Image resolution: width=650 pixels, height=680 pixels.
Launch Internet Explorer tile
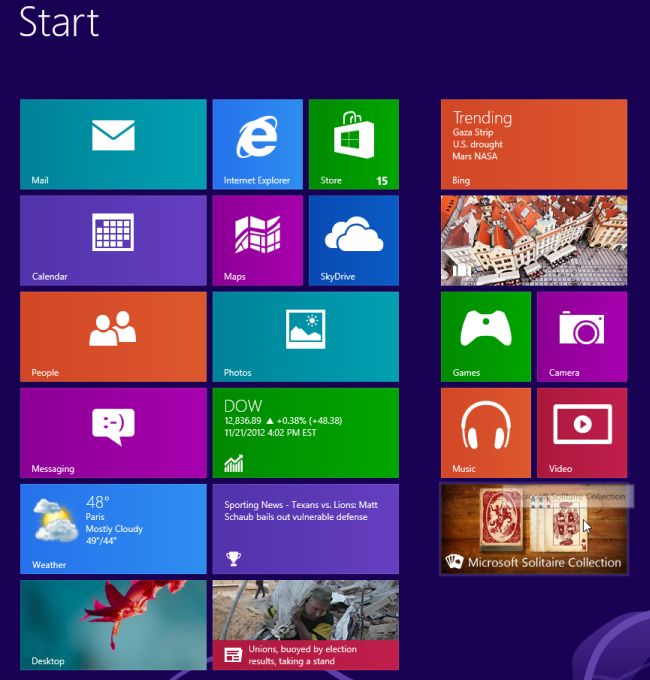[x=258, y=144]
